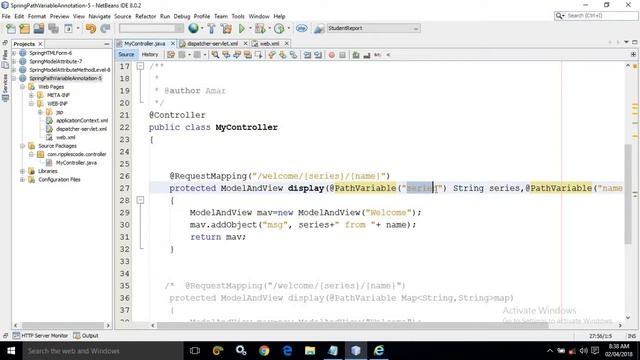Open the HTTP Server Monitor panel
Screen dimensions: 640x360
(40, 336)
